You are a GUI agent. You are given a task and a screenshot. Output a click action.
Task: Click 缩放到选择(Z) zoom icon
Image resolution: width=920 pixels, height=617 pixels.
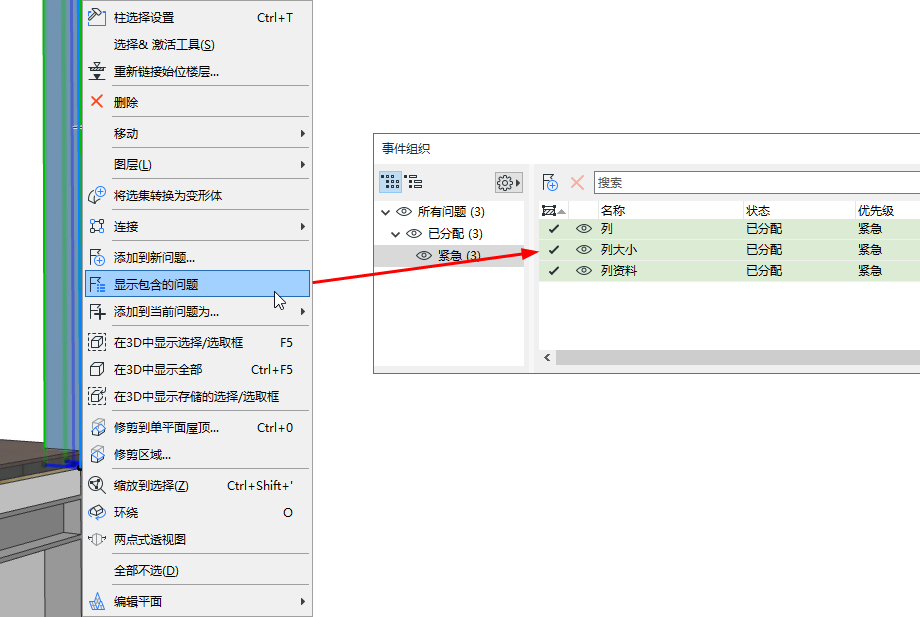[x=97, y=485]
